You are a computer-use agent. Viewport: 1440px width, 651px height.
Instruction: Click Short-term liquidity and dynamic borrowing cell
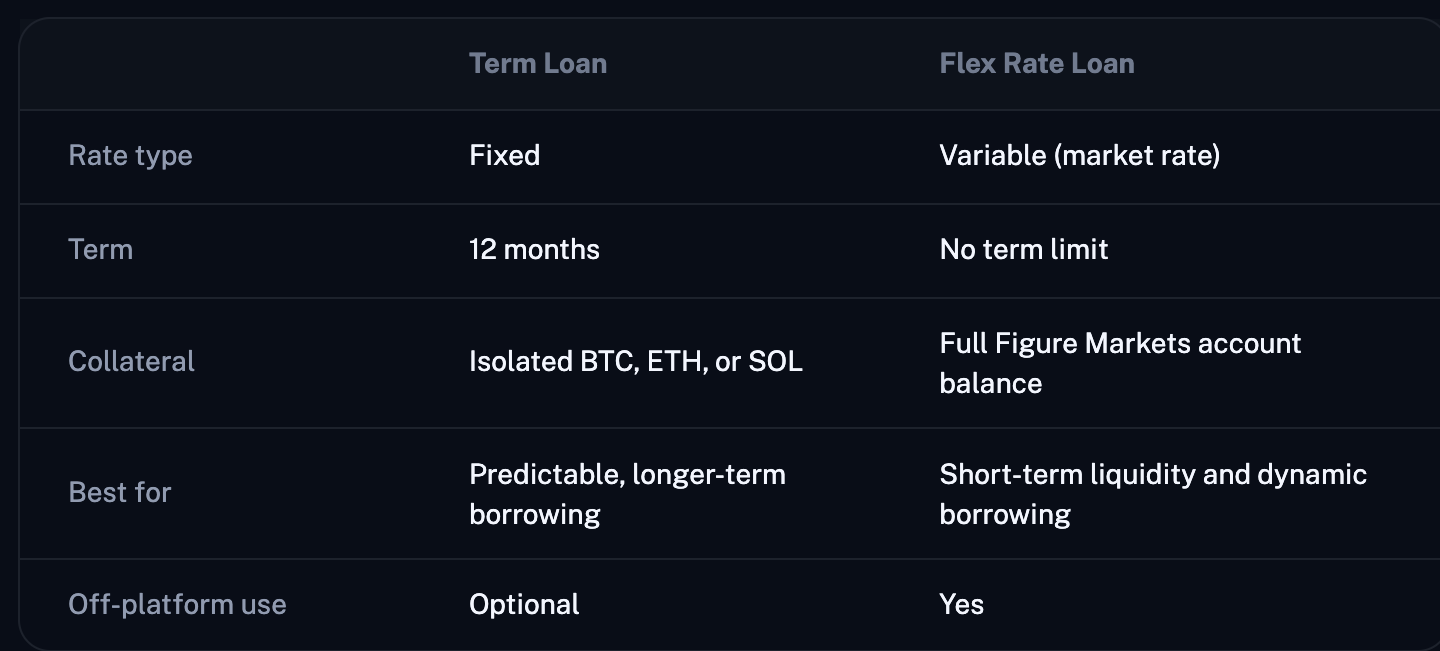click(x=1153, y=494)
